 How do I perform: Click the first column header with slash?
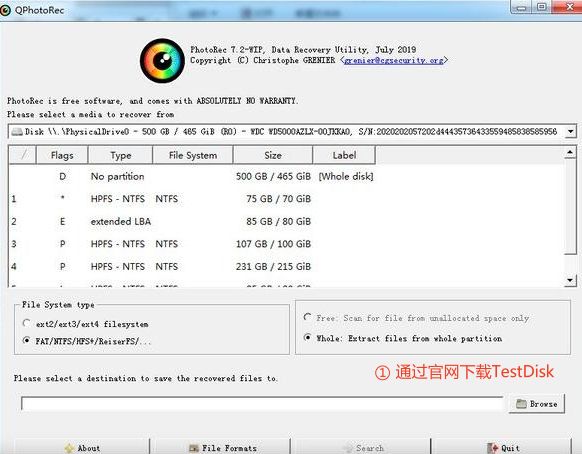tap(23, 155)
